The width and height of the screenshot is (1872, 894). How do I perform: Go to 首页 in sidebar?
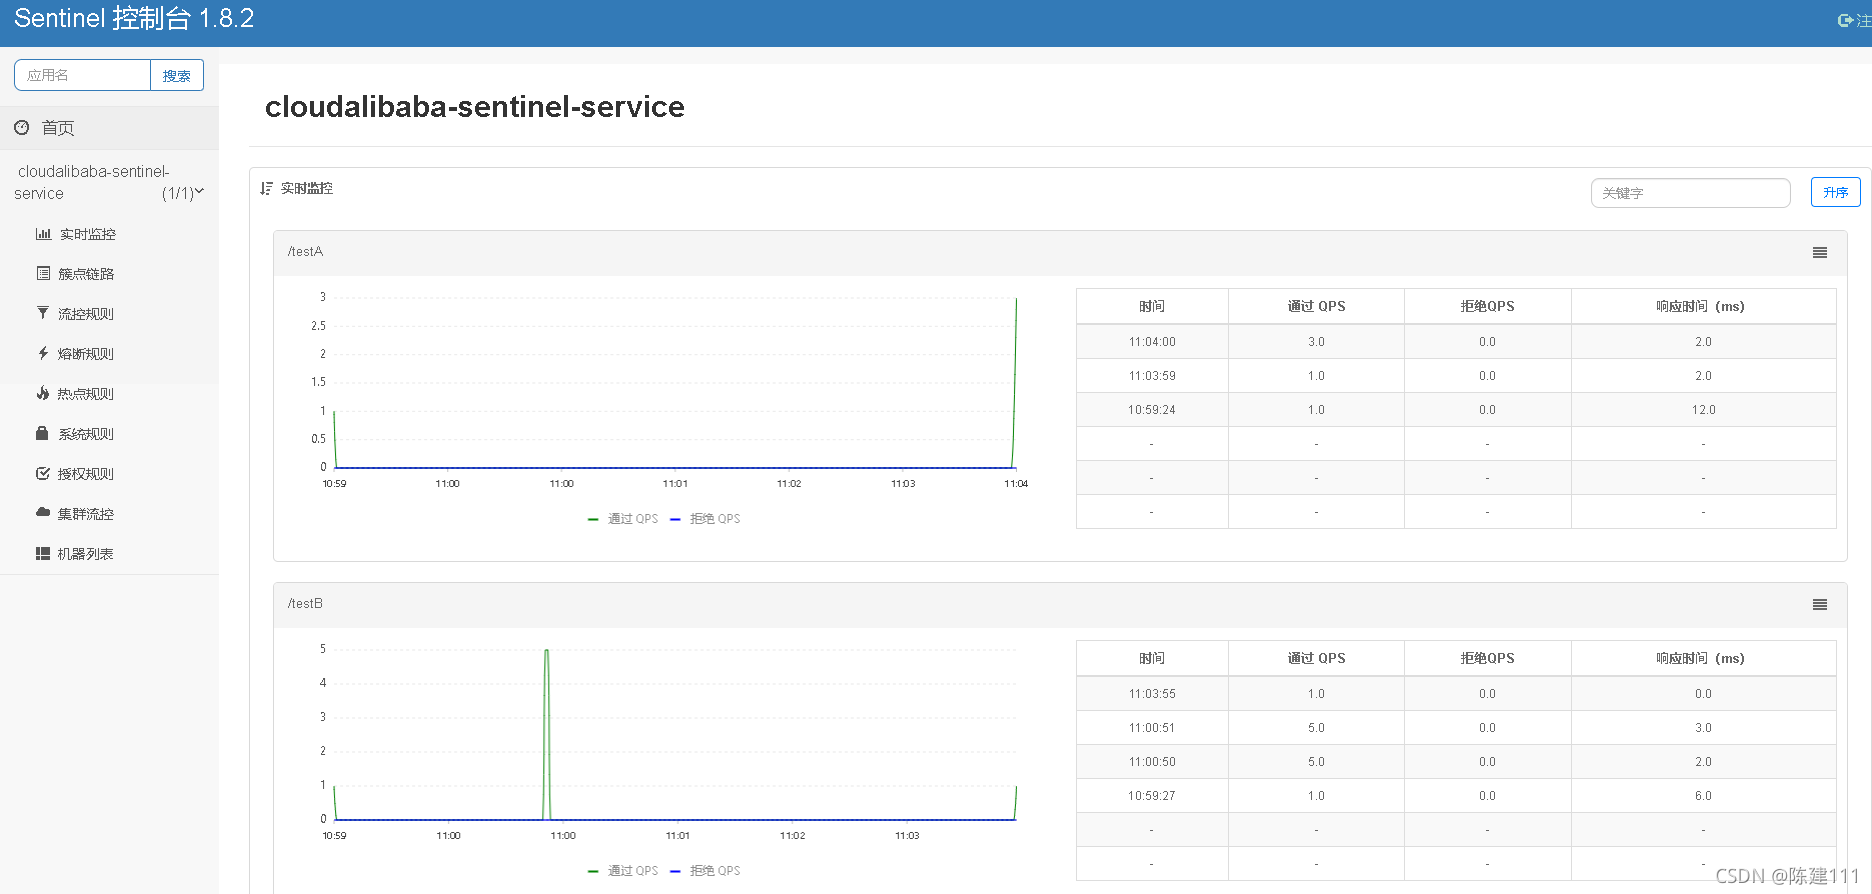58,128
